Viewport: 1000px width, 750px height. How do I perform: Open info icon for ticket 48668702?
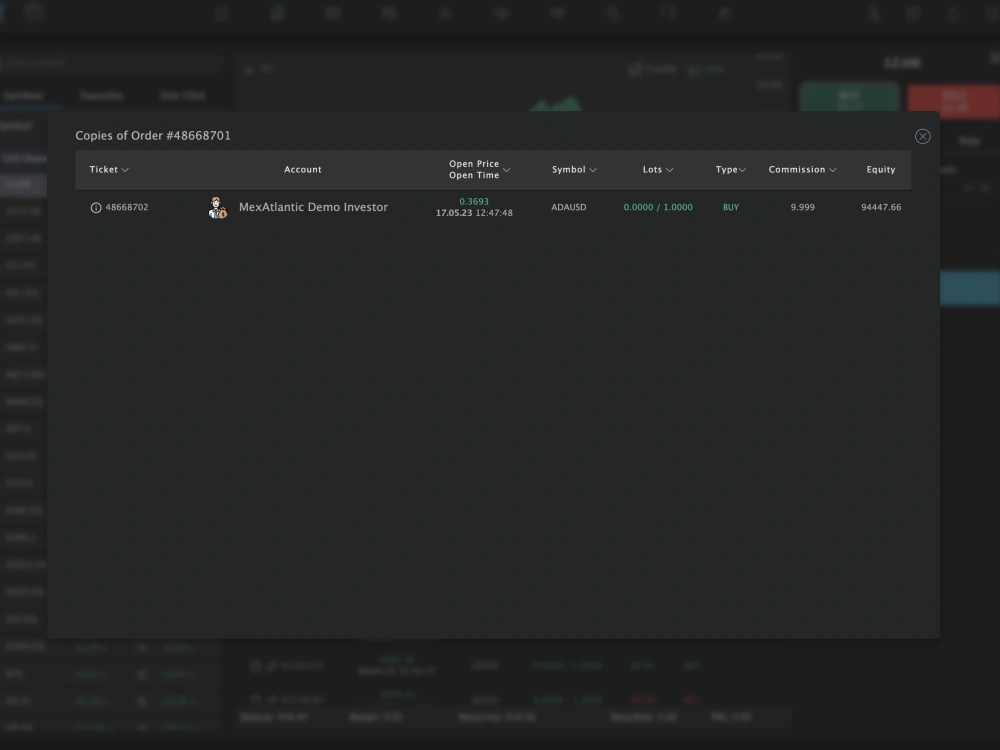pos(96,208)
